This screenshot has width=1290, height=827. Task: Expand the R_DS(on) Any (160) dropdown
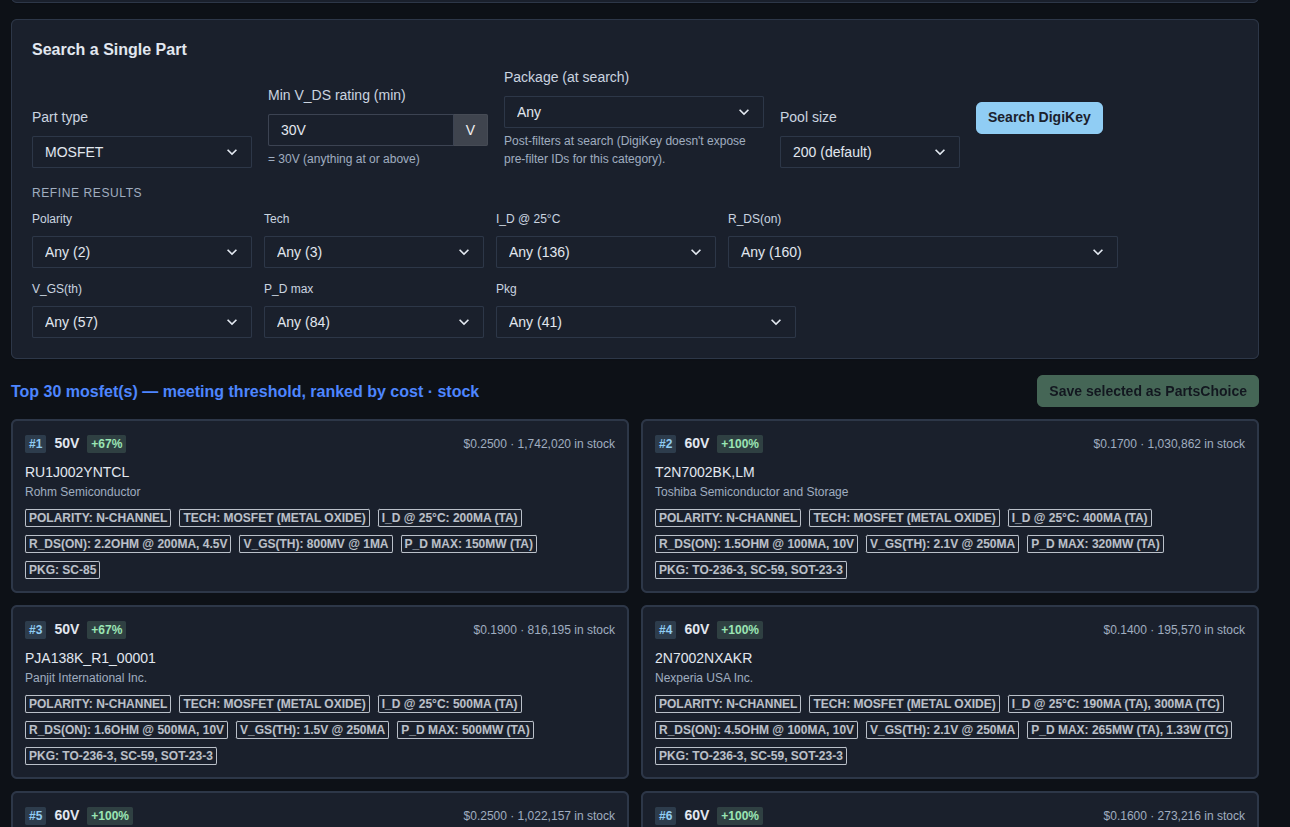coord(923,252)
